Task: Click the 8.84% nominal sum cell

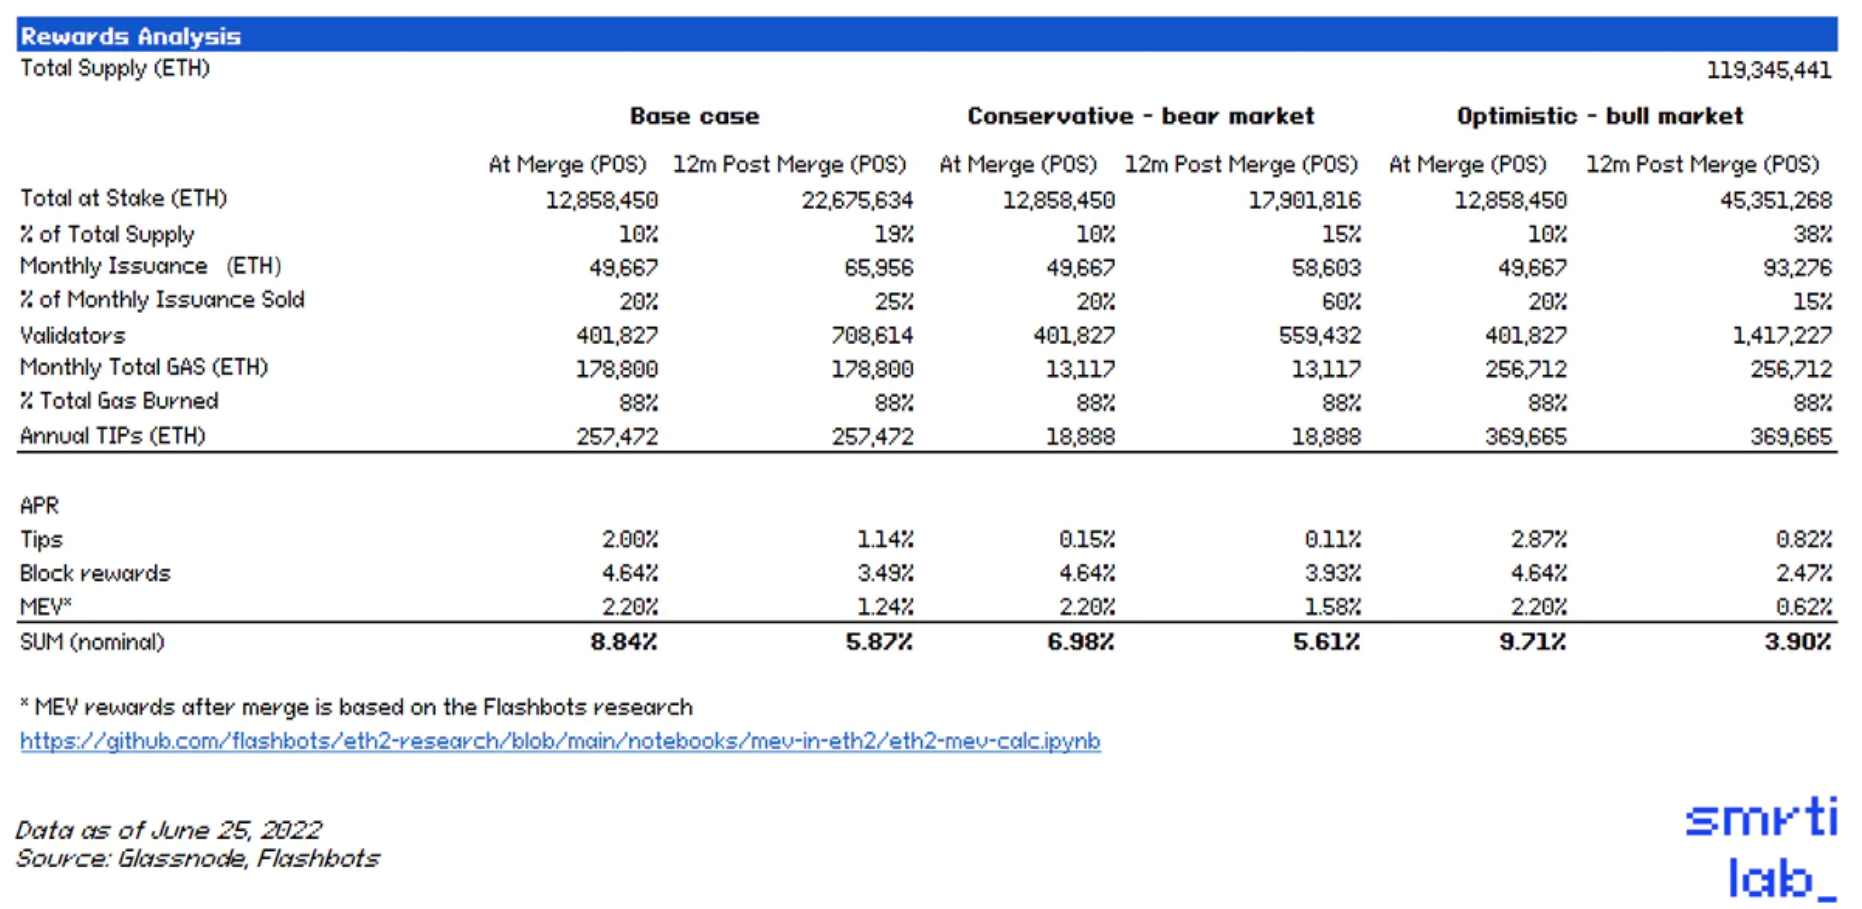Action: [x=624, y=642]
